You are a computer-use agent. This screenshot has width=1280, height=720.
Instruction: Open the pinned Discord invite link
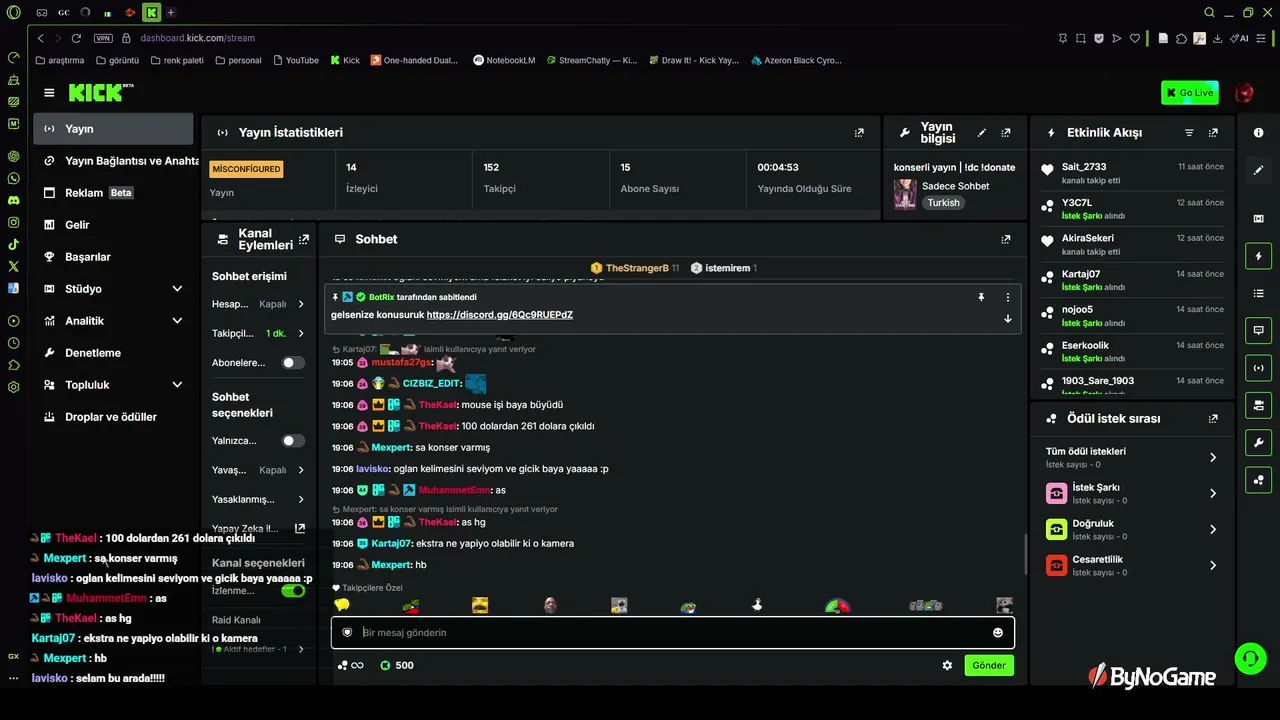point(500,315)
